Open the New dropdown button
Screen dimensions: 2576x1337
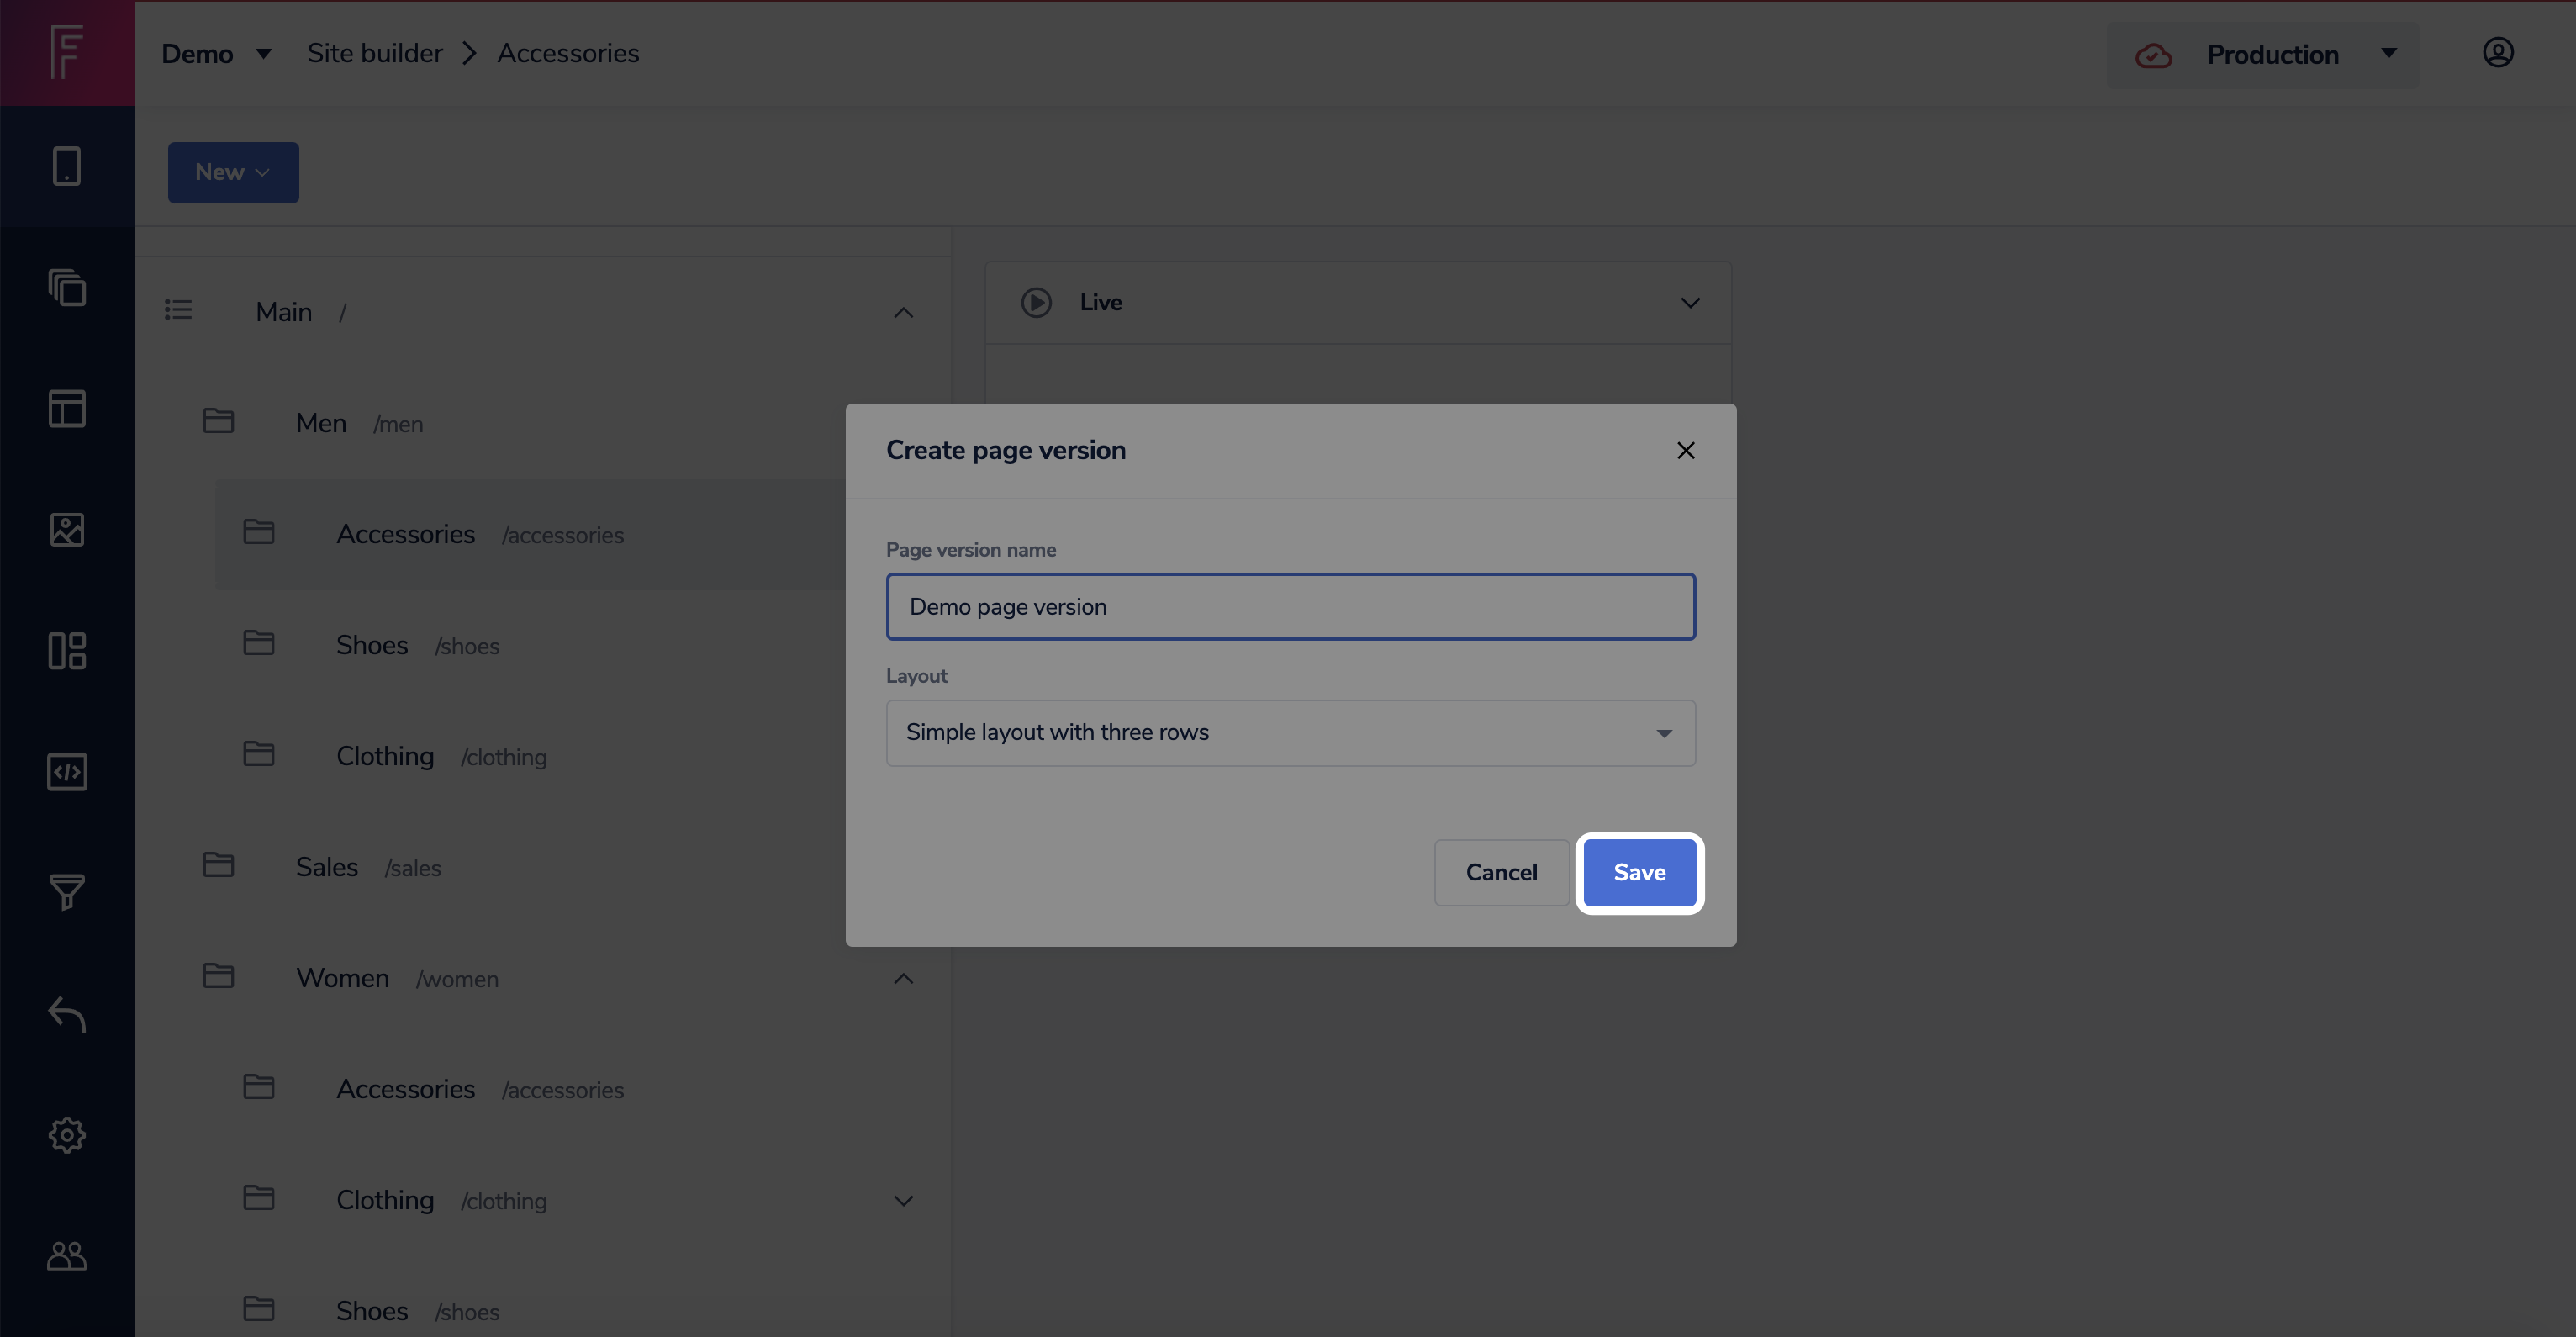[x=233, y=172]
